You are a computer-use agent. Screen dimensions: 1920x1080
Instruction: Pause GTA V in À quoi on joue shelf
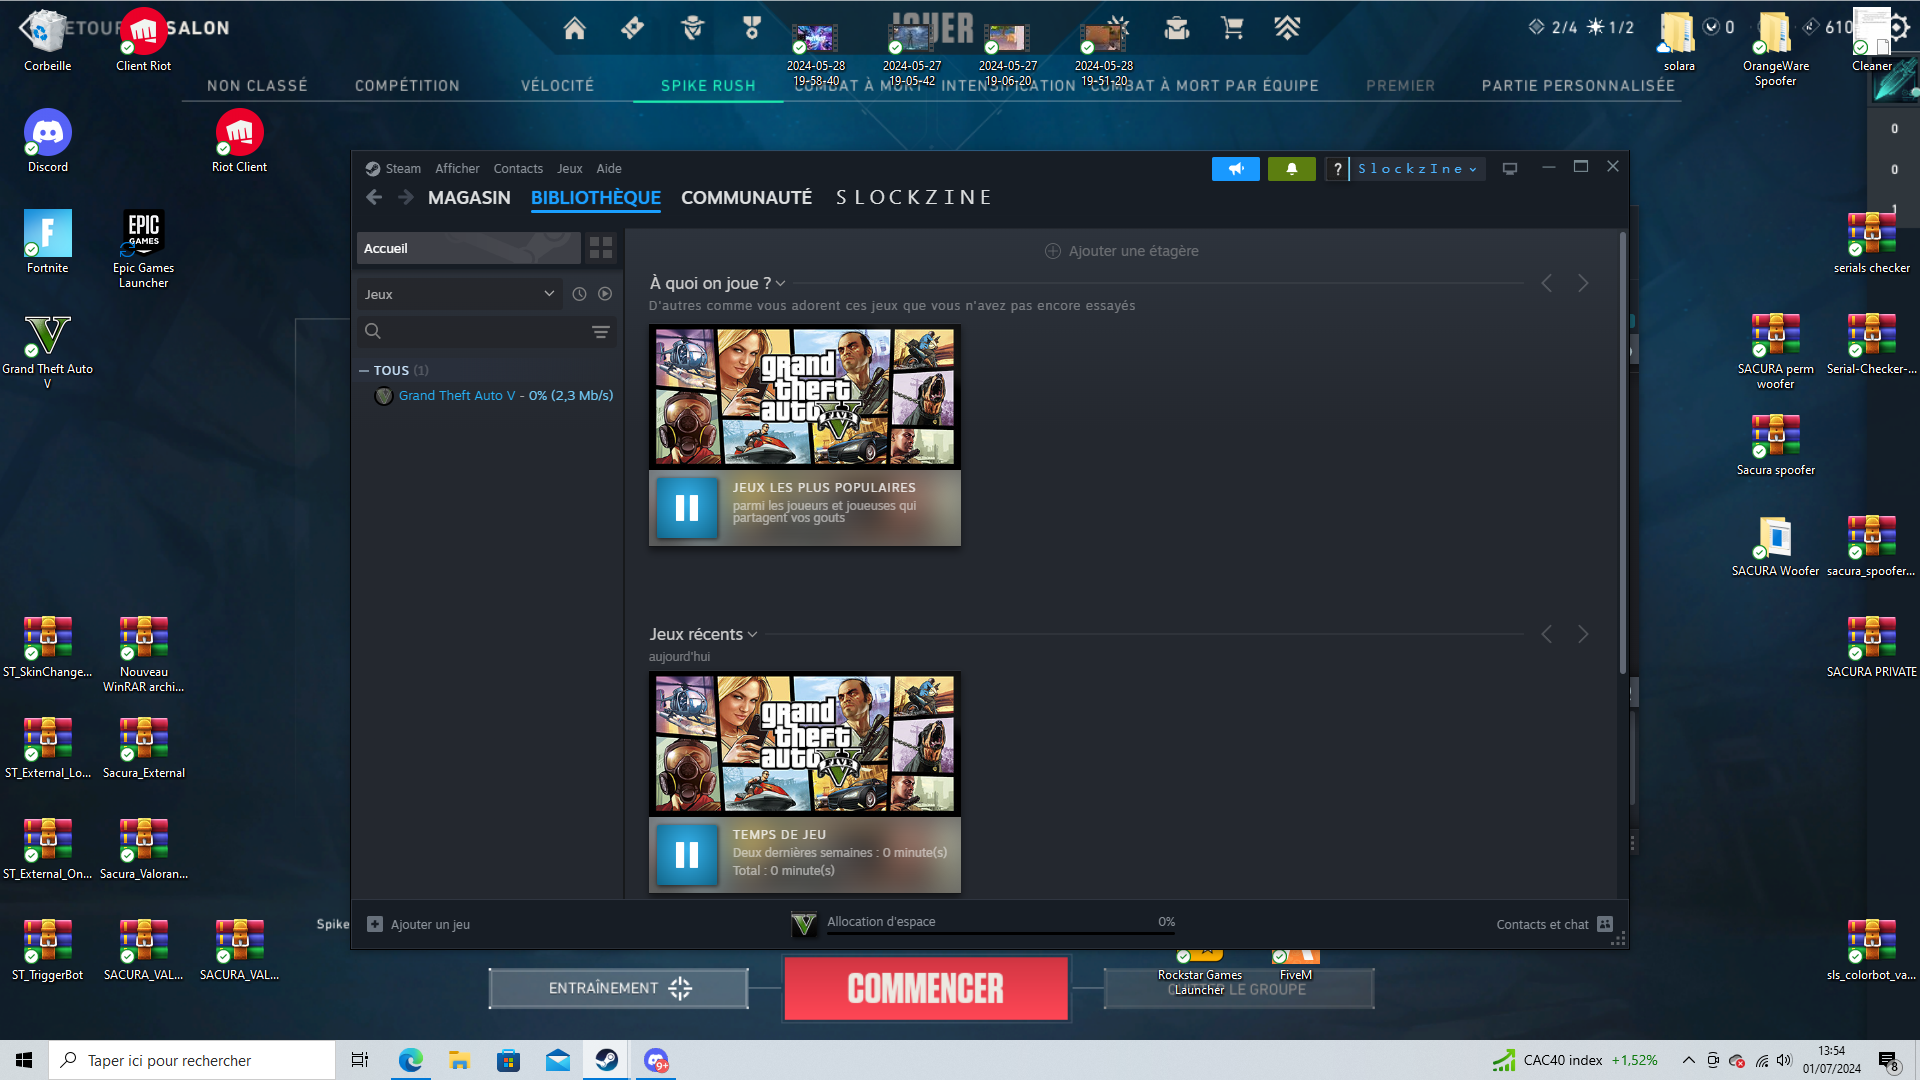coord(687,507)
